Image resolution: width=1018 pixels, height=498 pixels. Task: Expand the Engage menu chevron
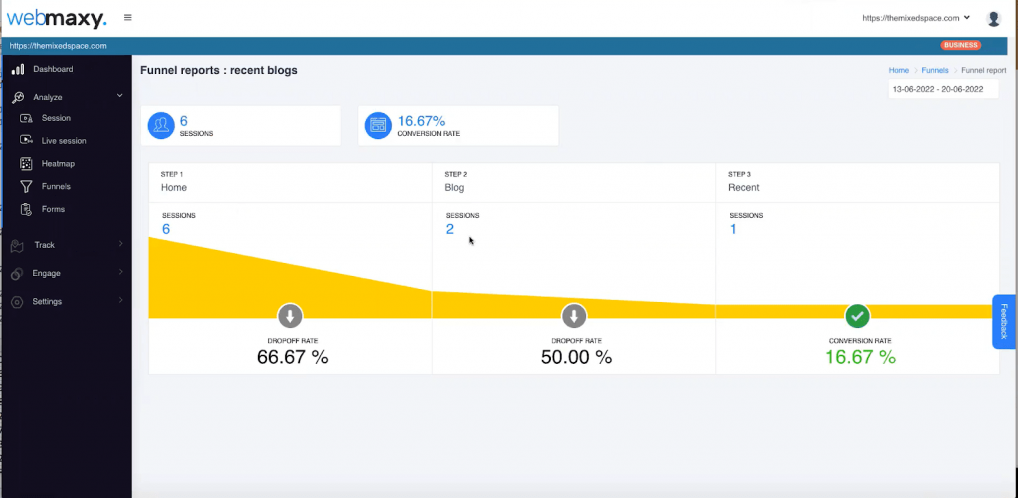[121, 273]
